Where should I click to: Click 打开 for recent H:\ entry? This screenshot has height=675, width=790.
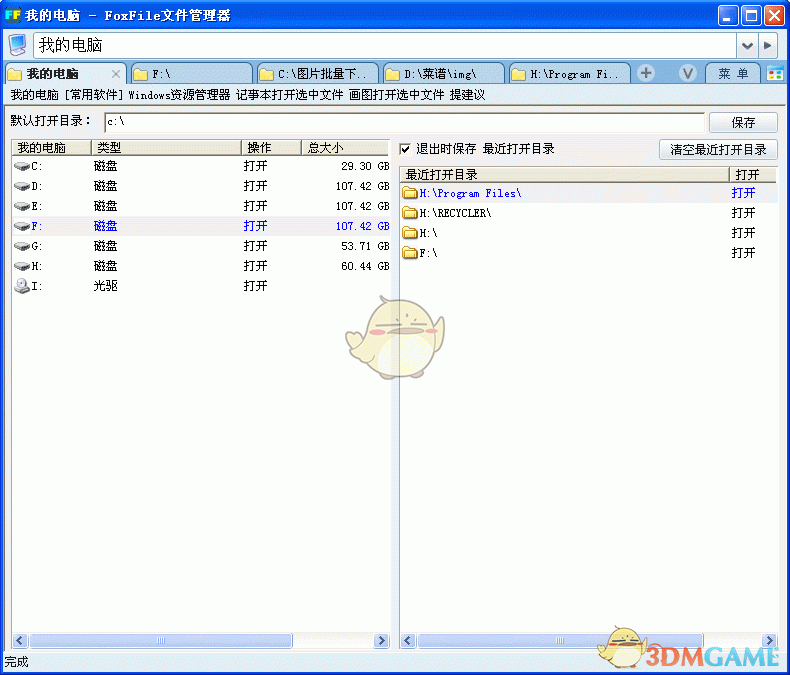pyautogui.click(x=743, y=233)
